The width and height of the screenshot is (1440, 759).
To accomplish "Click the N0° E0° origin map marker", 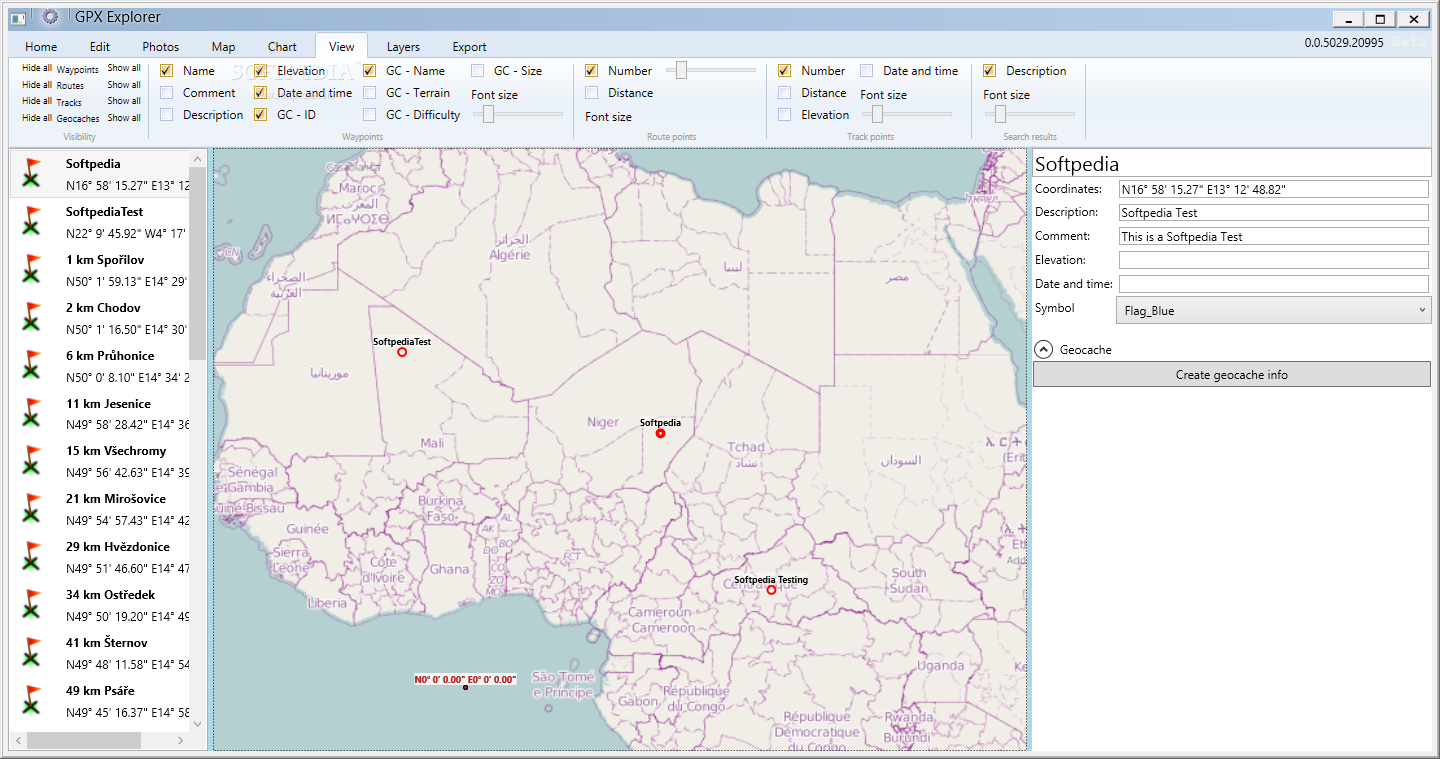I will (465, 687).
